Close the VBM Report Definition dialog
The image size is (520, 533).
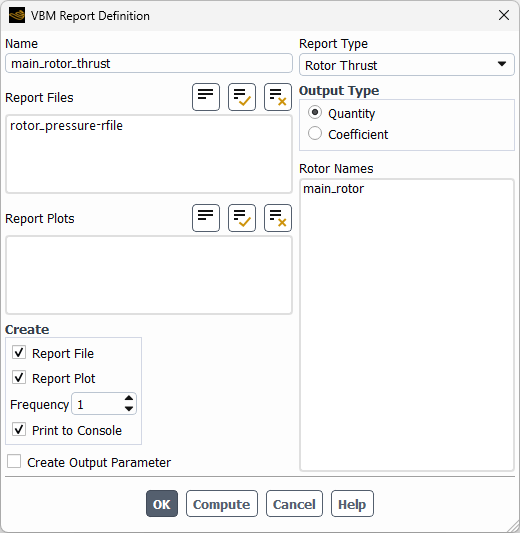click(x=504, y=15)
